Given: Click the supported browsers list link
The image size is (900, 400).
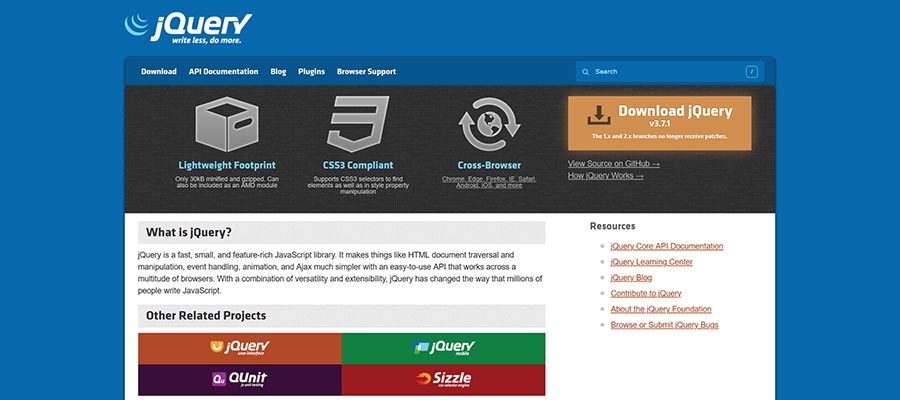Looking at the screenshot, I should (x=489, y=182).
